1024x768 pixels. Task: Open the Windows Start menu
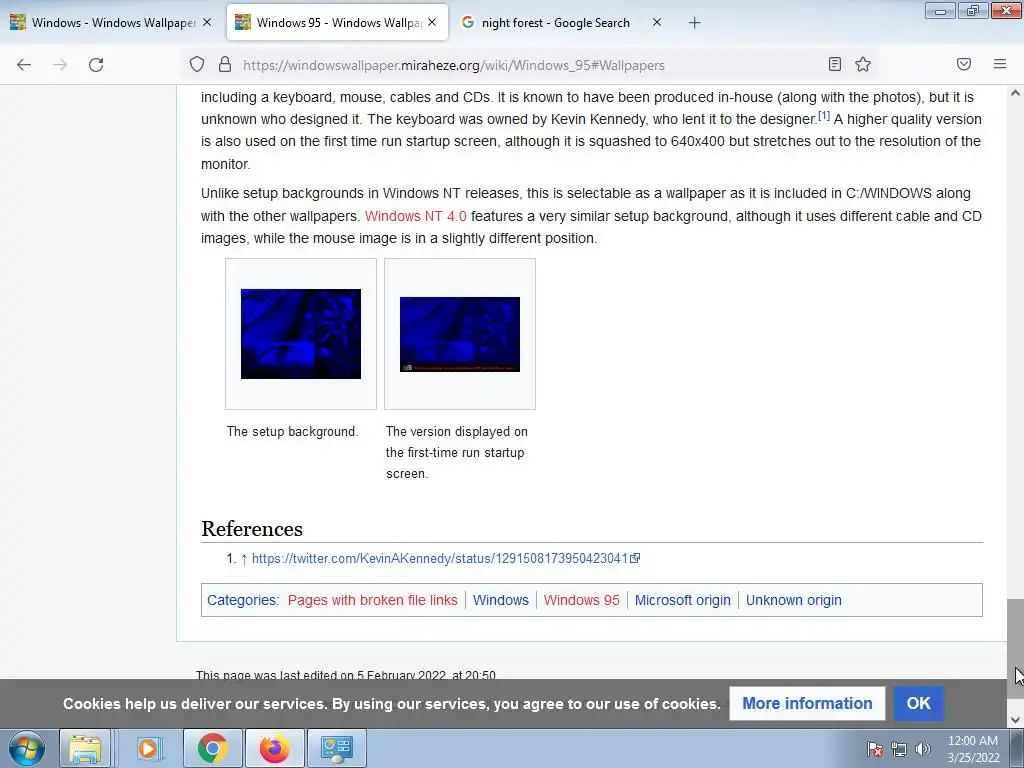[27, 748]
